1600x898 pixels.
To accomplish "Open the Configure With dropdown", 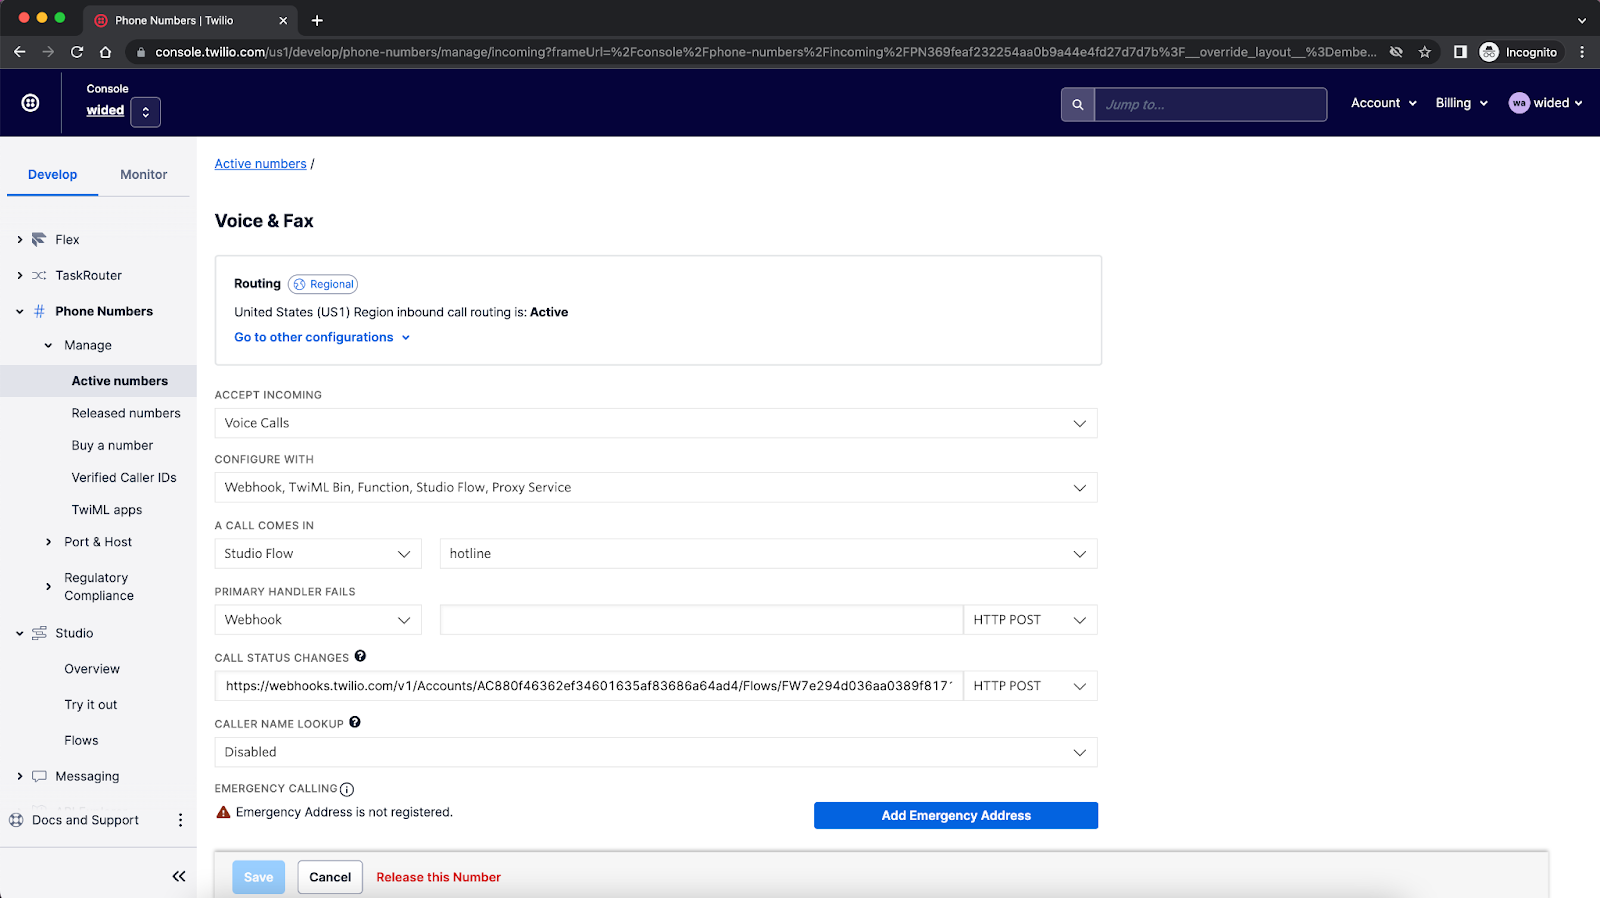I will pyautogui.click(x=656, y=488).
